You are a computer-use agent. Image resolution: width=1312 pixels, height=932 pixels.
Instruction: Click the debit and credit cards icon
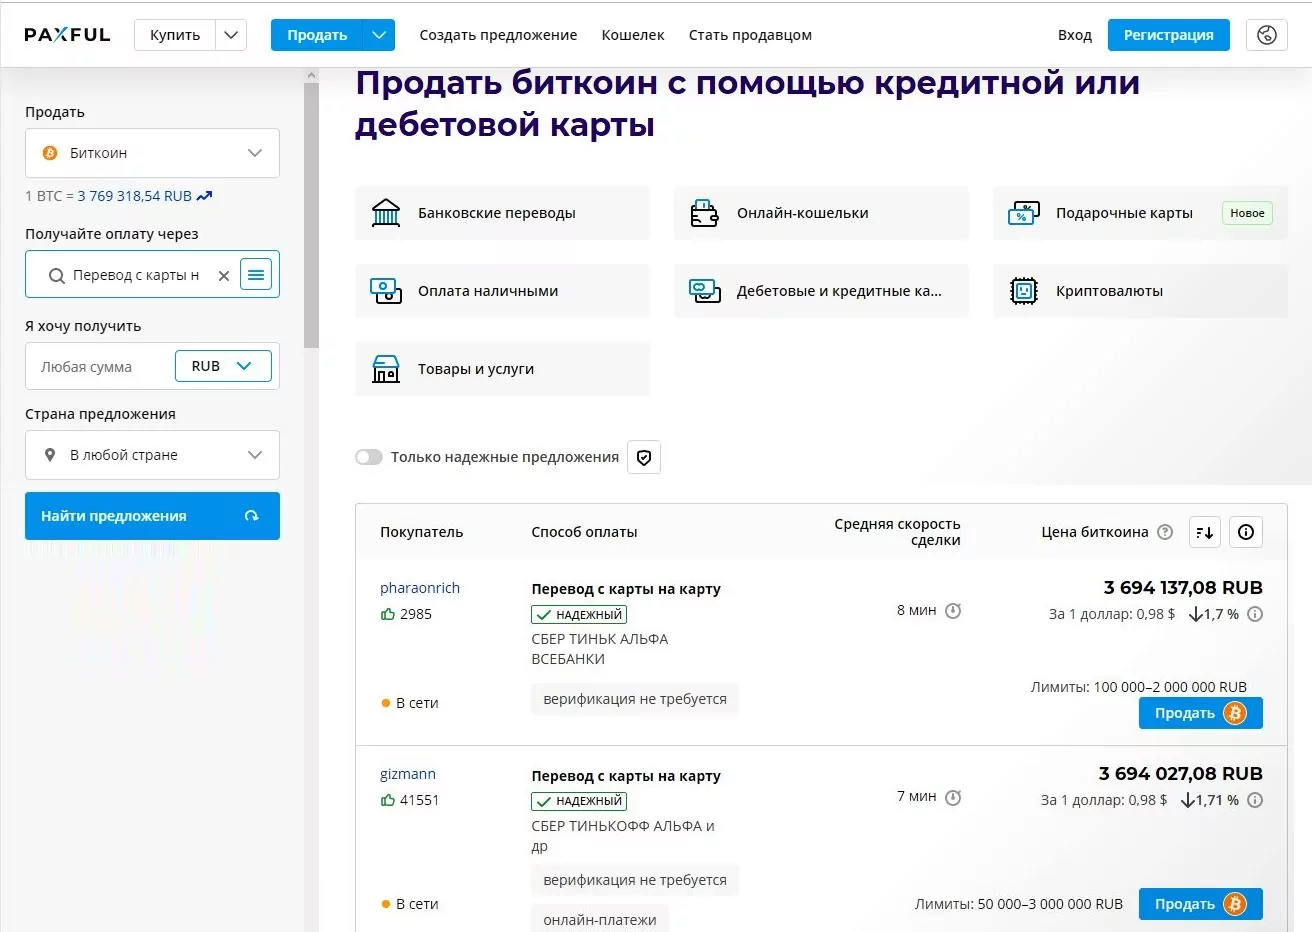point(705,291)
